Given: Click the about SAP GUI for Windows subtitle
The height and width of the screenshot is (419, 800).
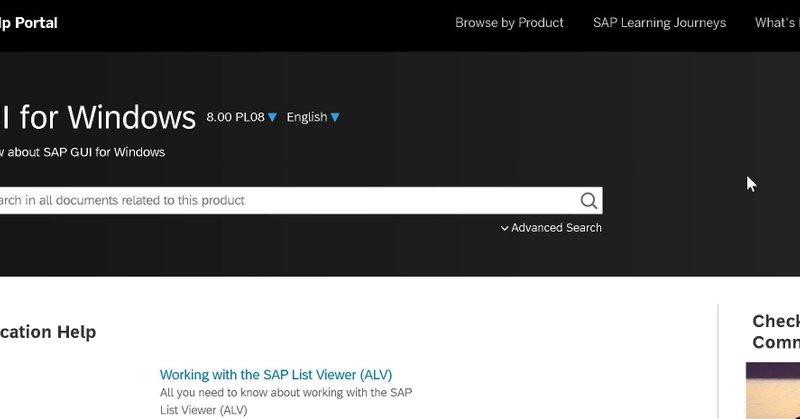Looking at the screenshot, I should pyautogui.click(x=82, y=152).
